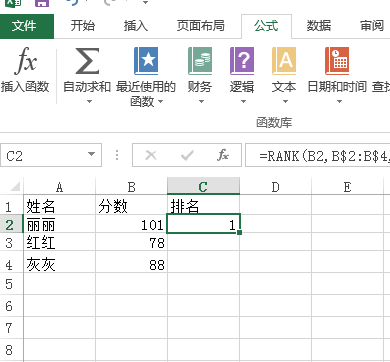Select the 公式 tab
The height and width of the screenshot is (362, 390).
coord(266,26)
